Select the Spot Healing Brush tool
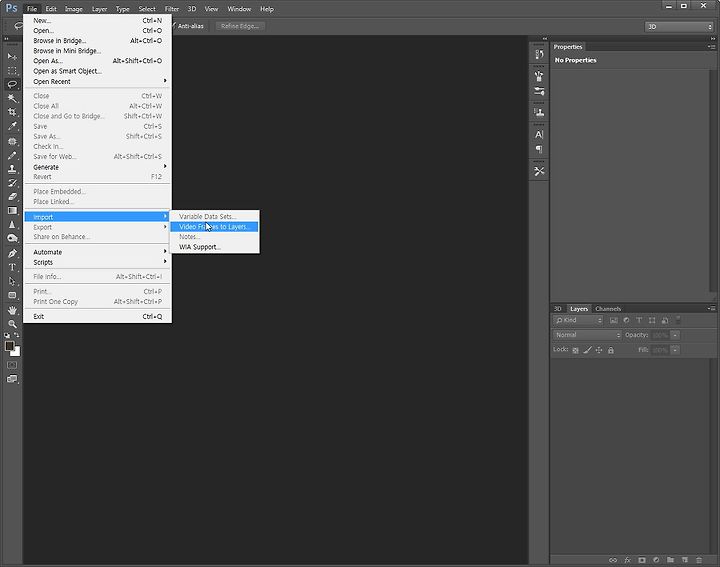Screen dimensions: 720x567 click(12, 141)
